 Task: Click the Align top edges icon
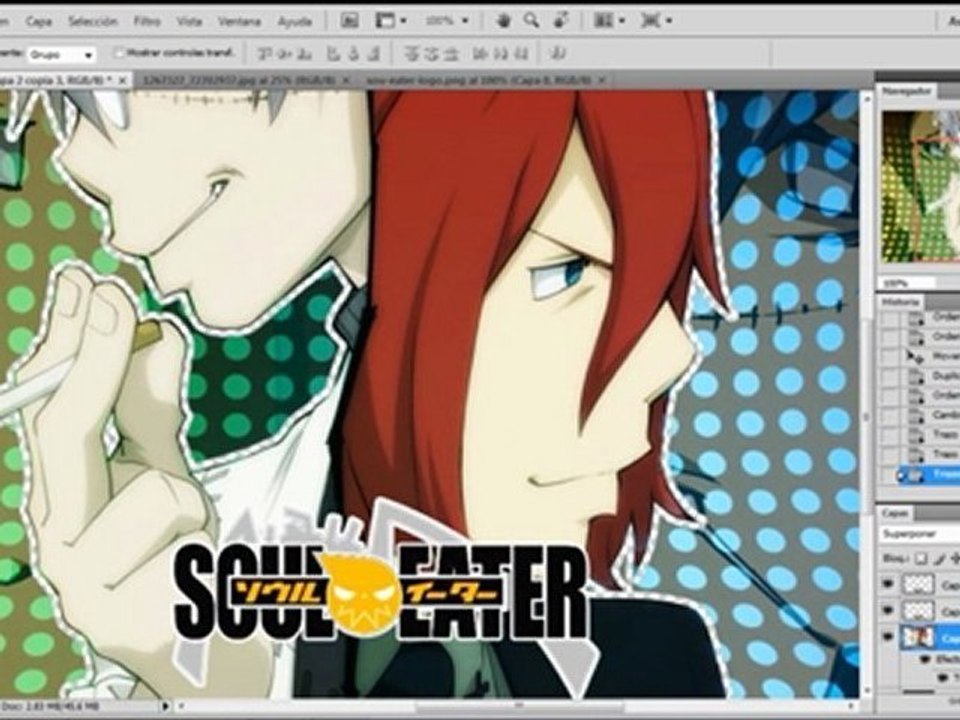[264, 54]
